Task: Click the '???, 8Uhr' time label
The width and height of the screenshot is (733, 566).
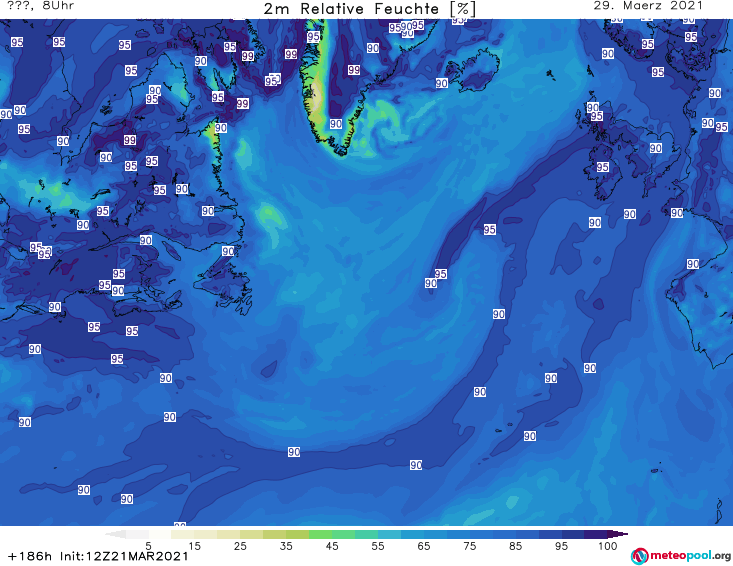Action: point(41,6)
